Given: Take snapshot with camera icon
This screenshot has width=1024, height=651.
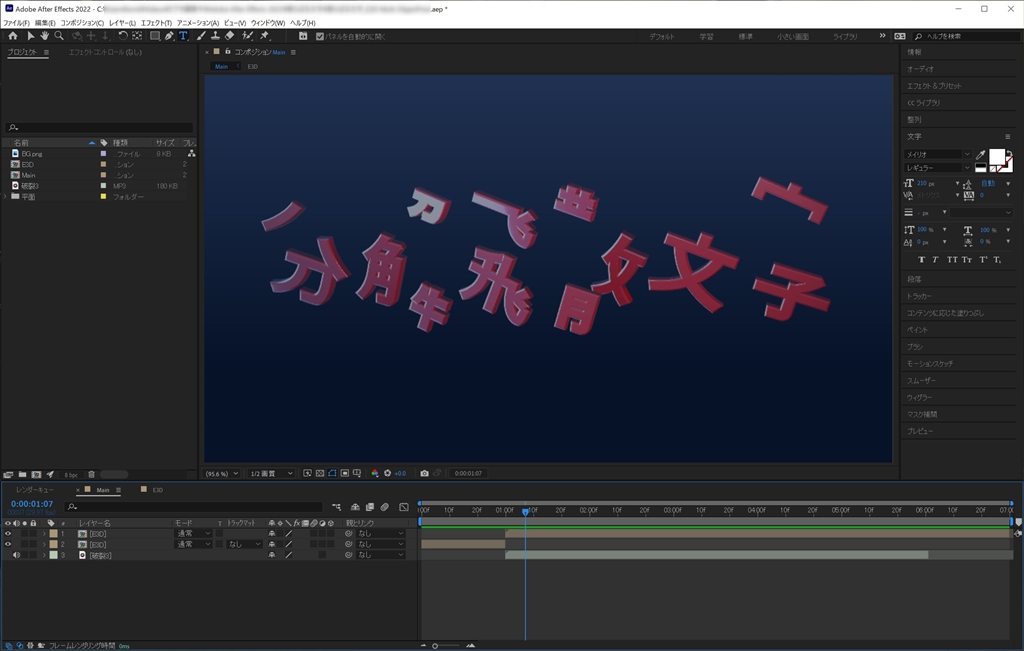Looking at the screenshot, I should pyautogui.click(x=425, y=473).
